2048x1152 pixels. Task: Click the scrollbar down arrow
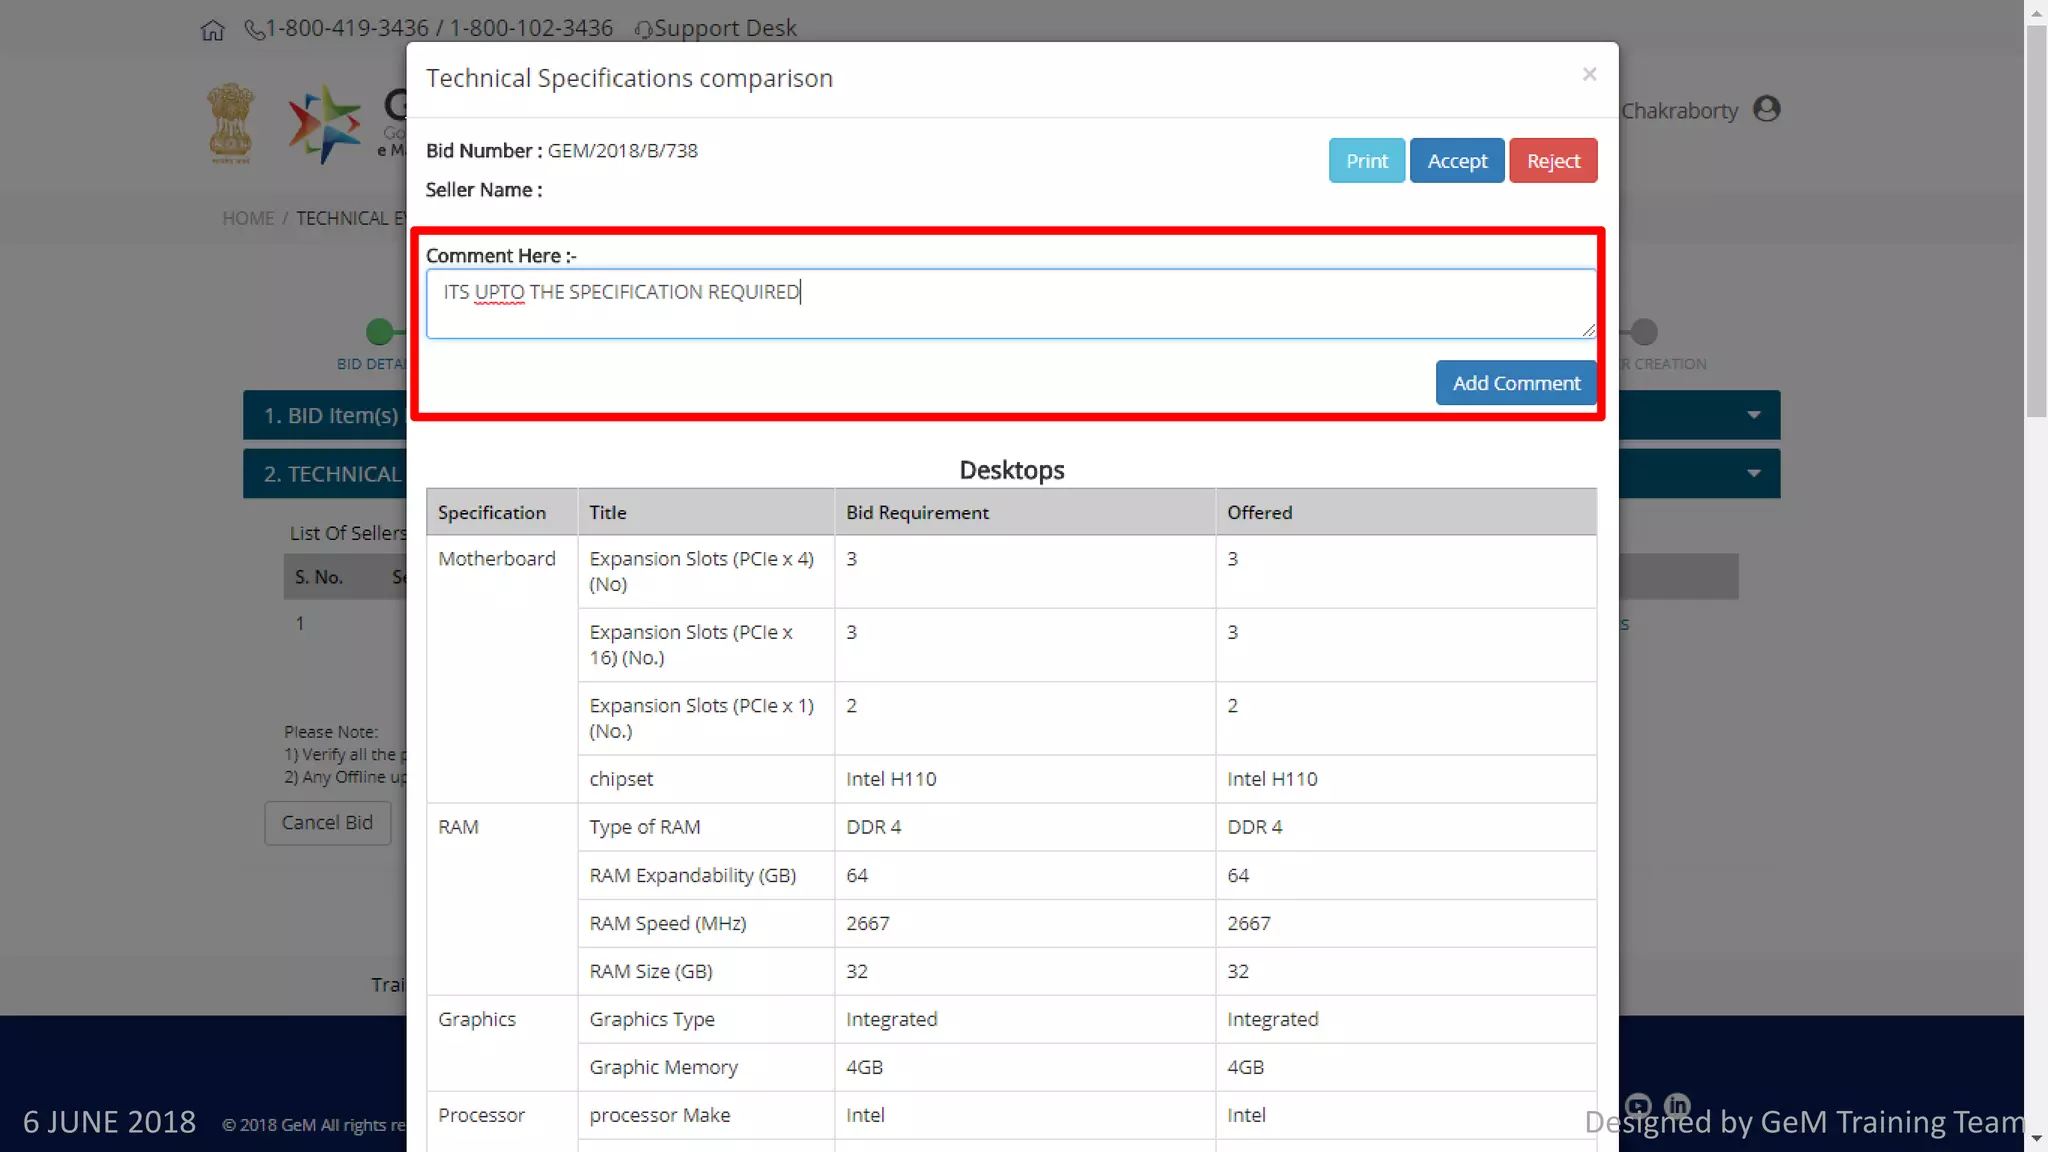pos(2036,1139)
